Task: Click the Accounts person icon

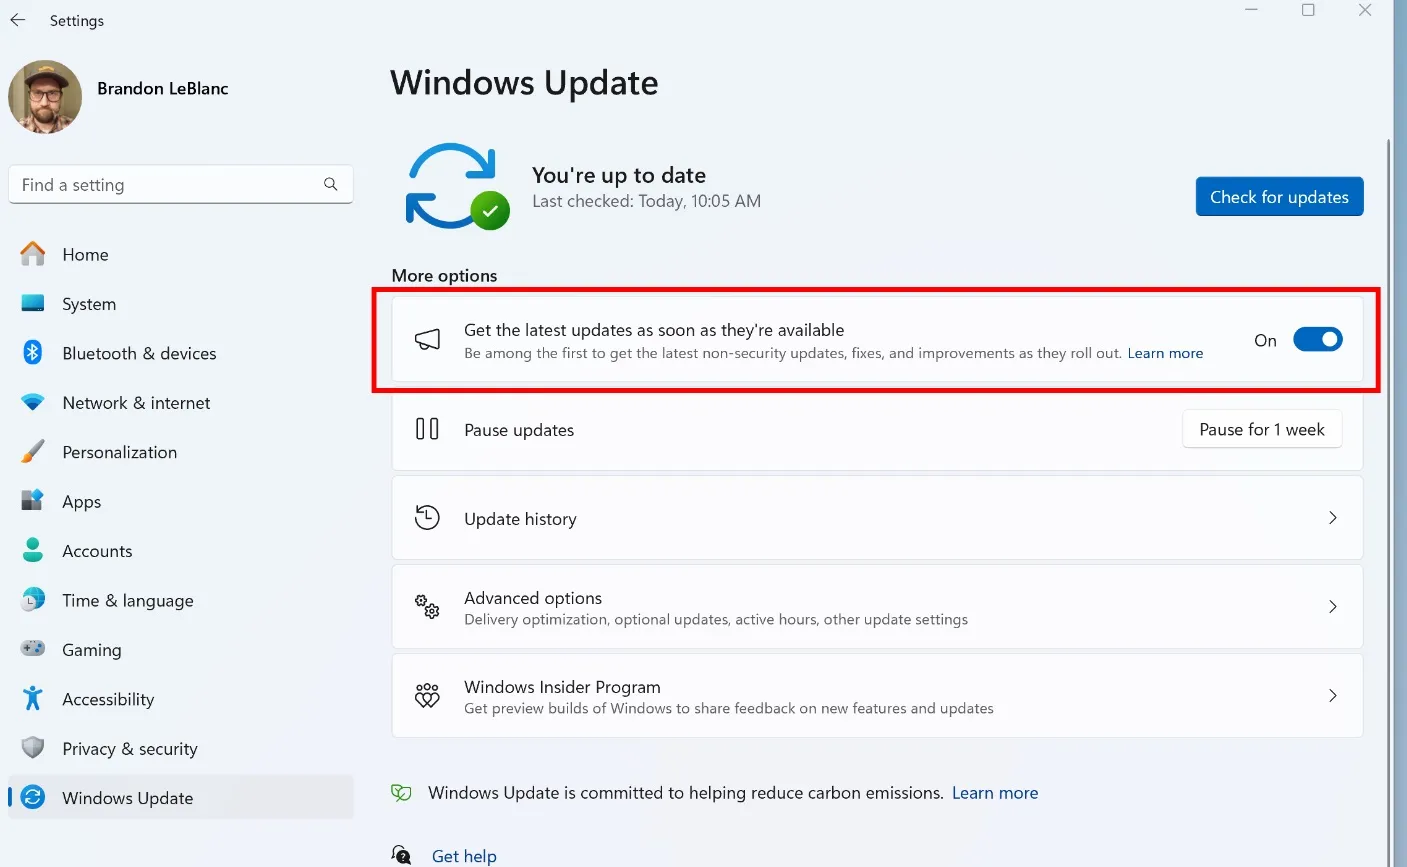Action: [33, 550]
